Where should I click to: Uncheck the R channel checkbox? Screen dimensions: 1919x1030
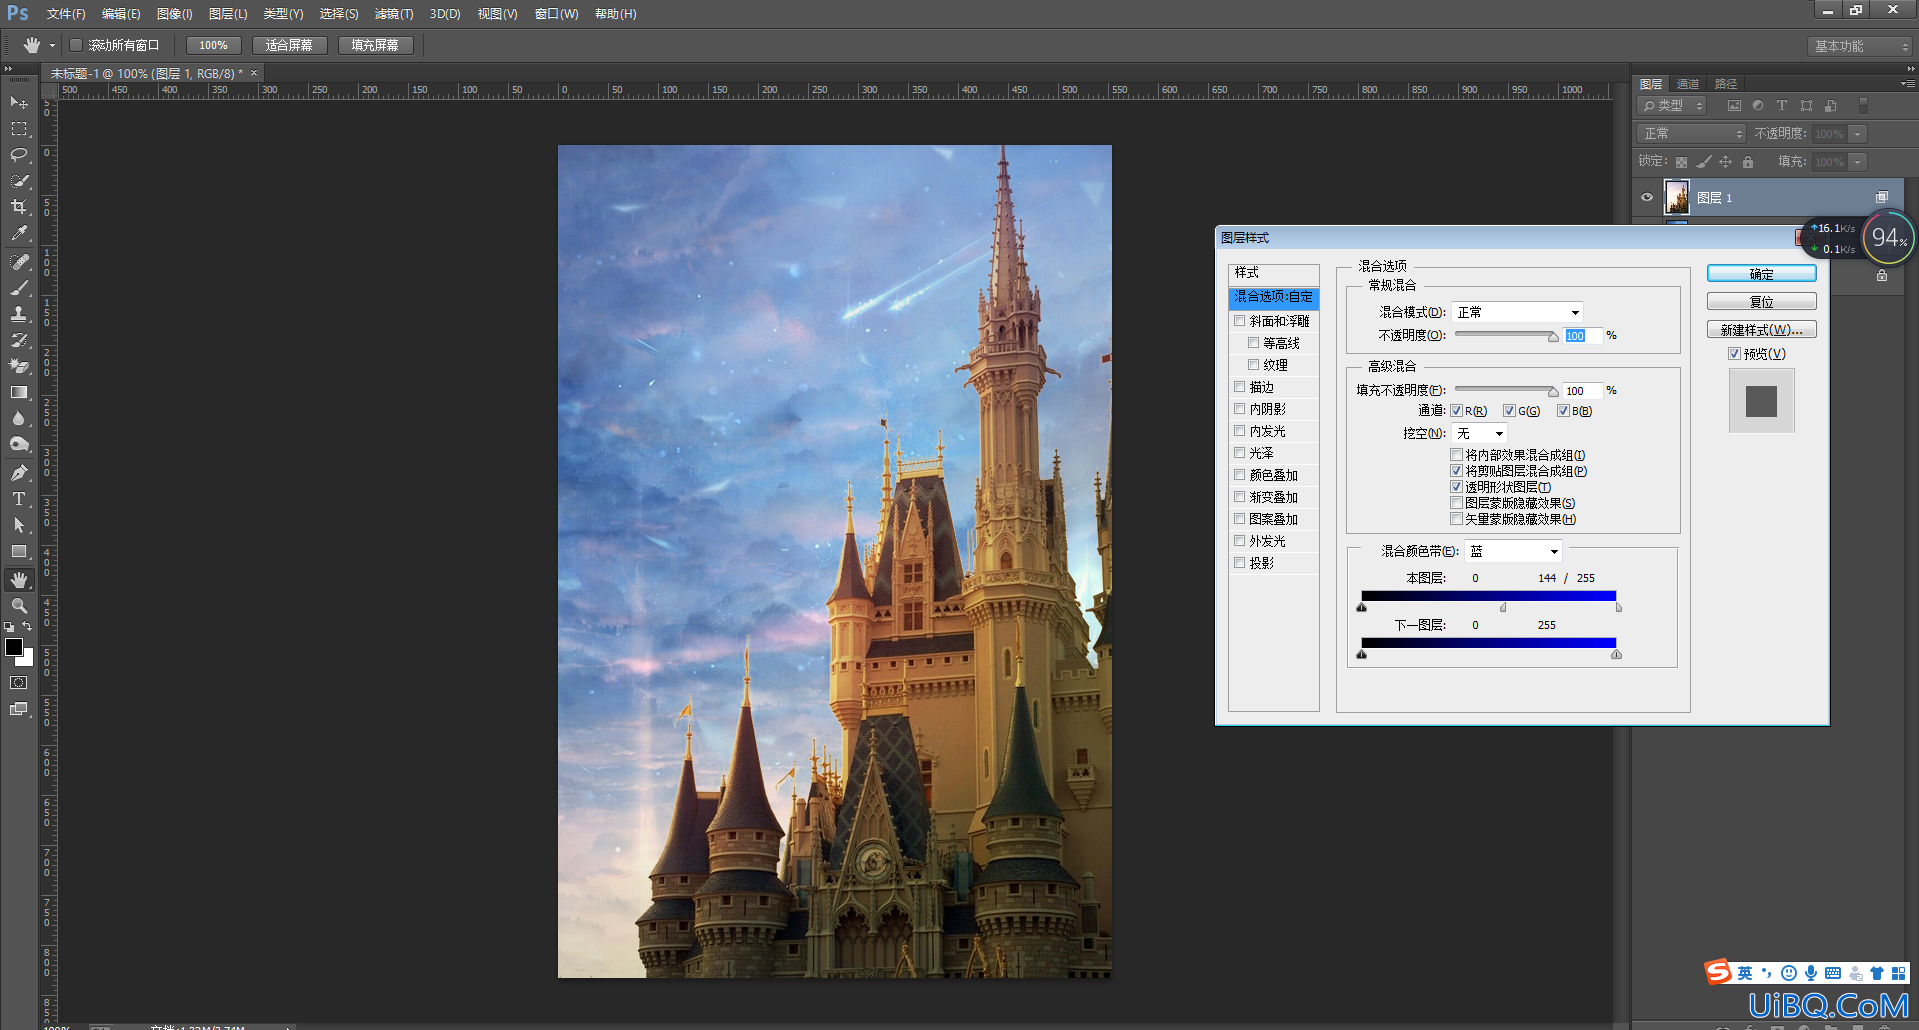click(1457, 411)
